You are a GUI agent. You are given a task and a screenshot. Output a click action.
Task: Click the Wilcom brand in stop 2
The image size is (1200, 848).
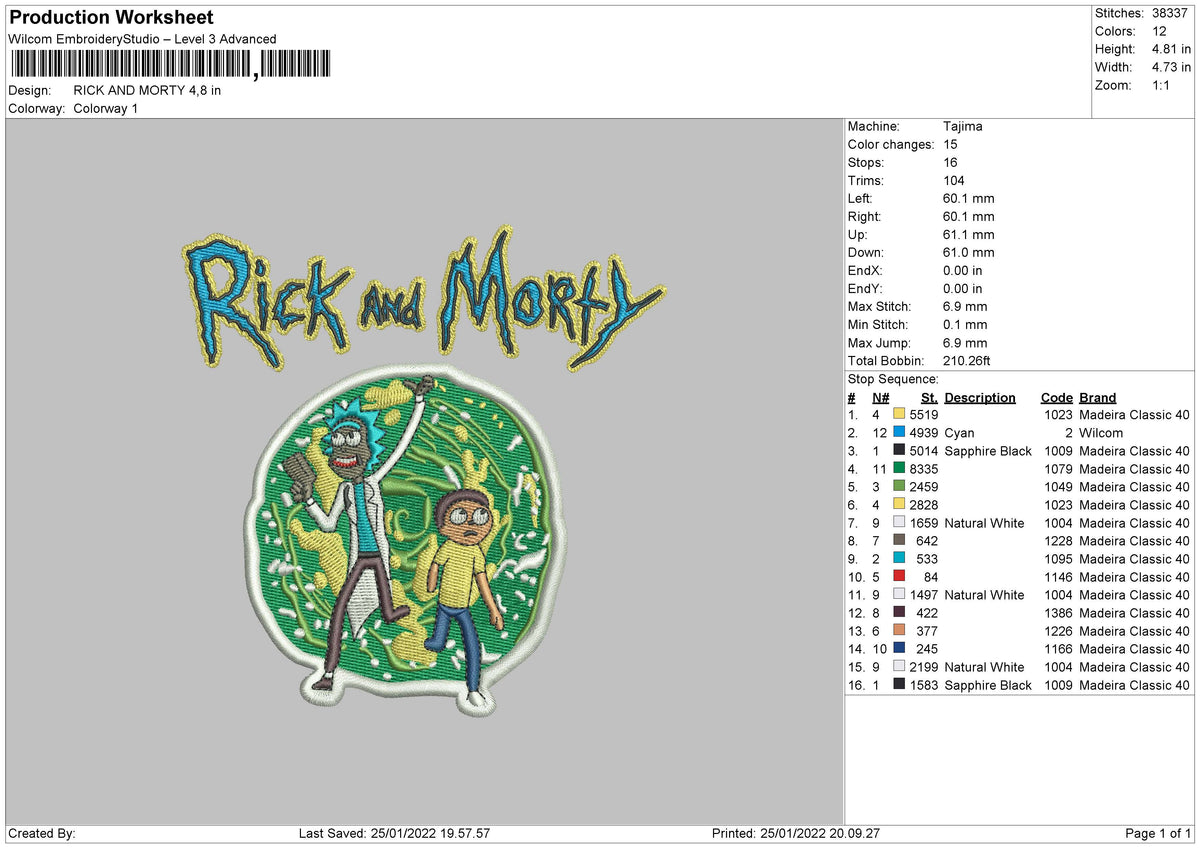tap(1101, 433)
